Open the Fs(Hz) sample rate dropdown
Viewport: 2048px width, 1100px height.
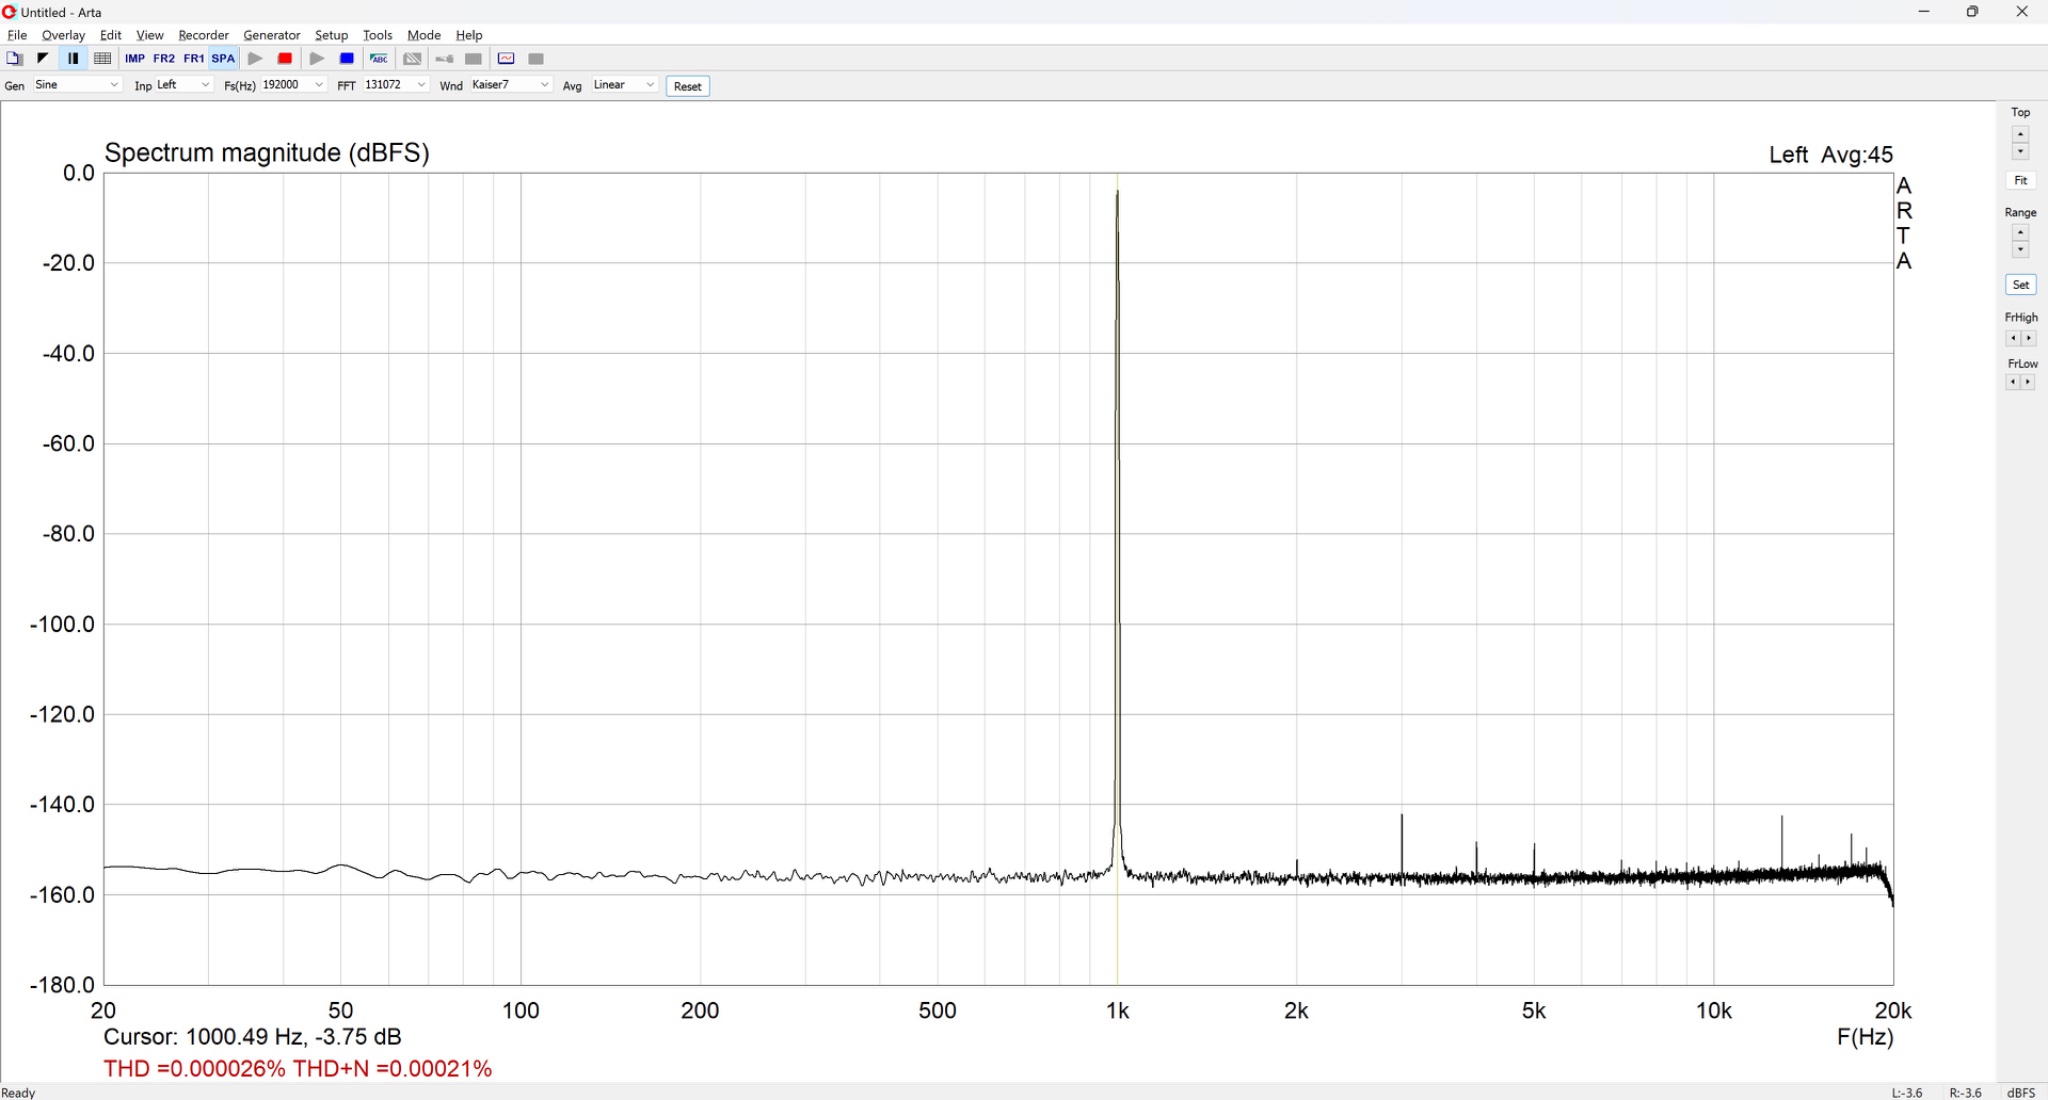click(293, 85)
